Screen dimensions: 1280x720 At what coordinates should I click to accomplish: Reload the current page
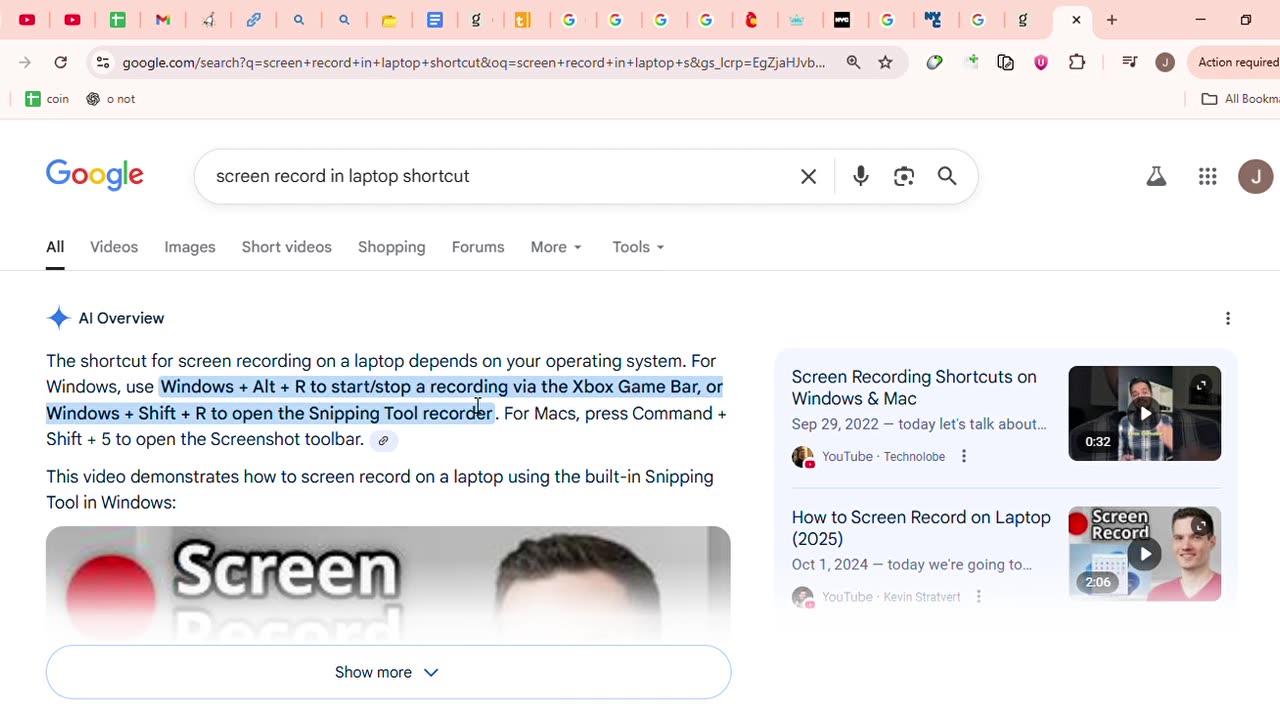61,62
